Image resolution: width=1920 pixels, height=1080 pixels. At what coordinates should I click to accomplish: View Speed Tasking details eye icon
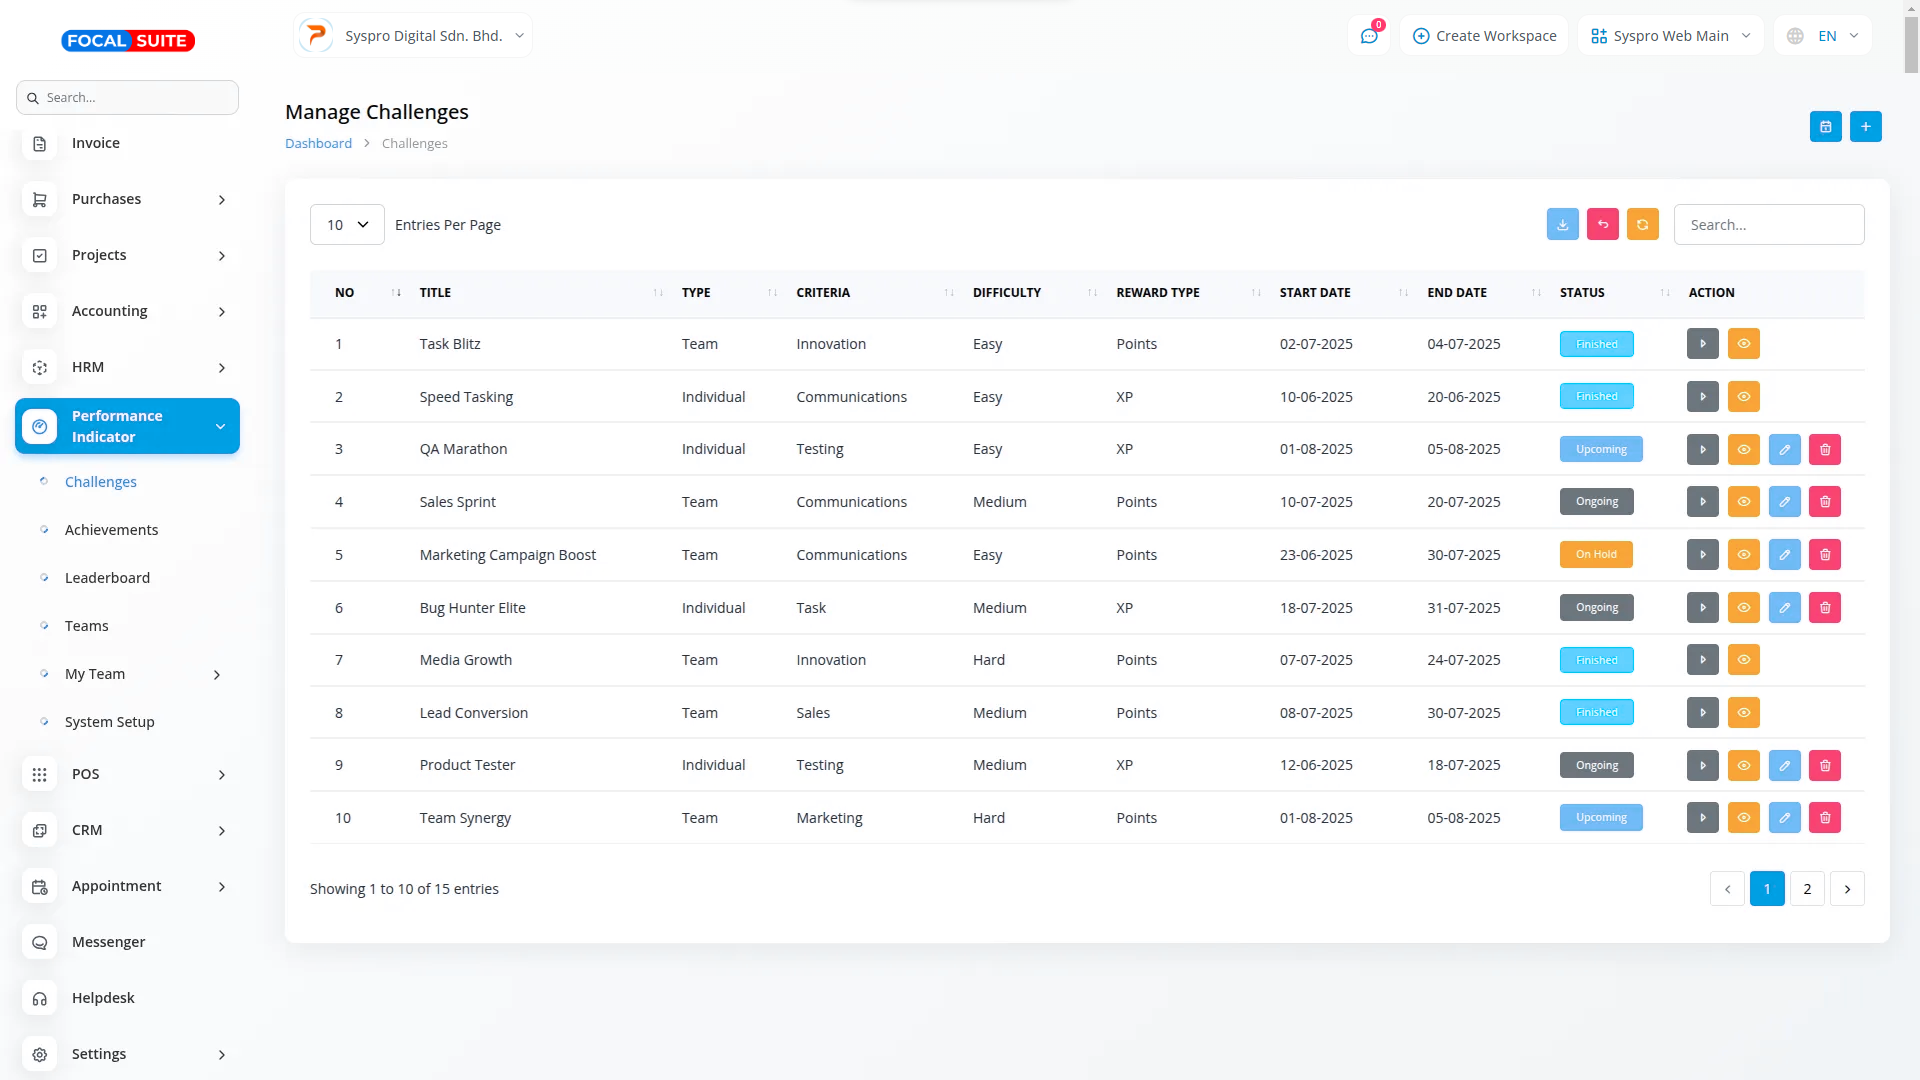click(1743, 397)
